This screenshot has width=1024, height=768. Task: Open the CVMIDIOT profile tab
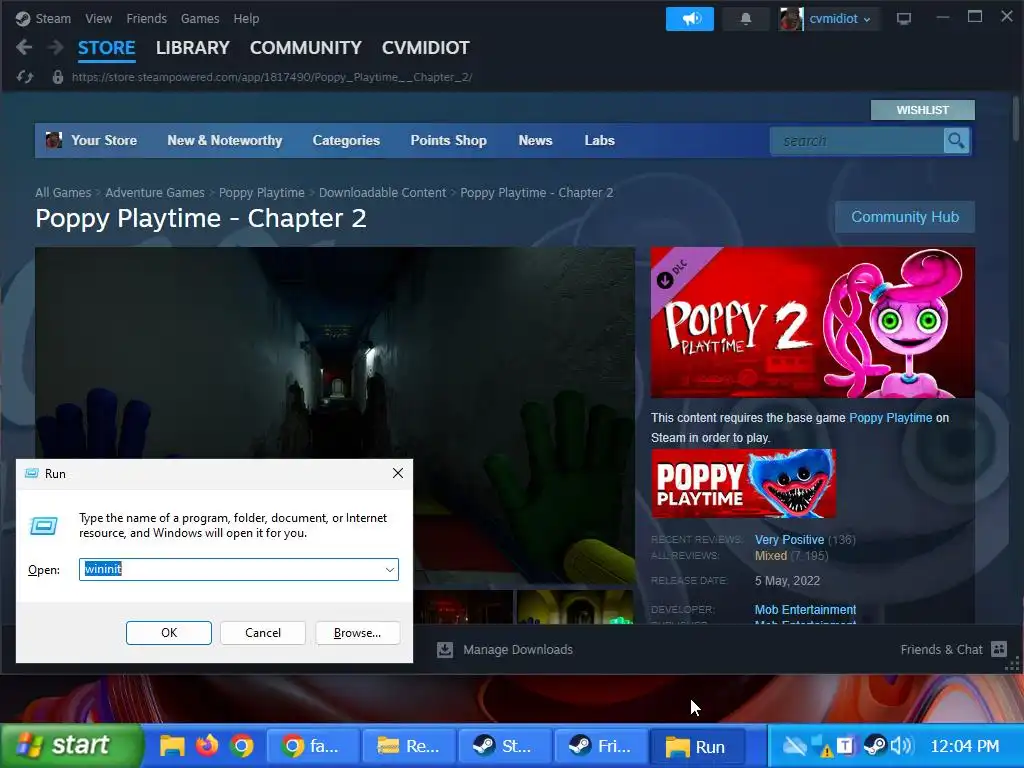[426, 48]
